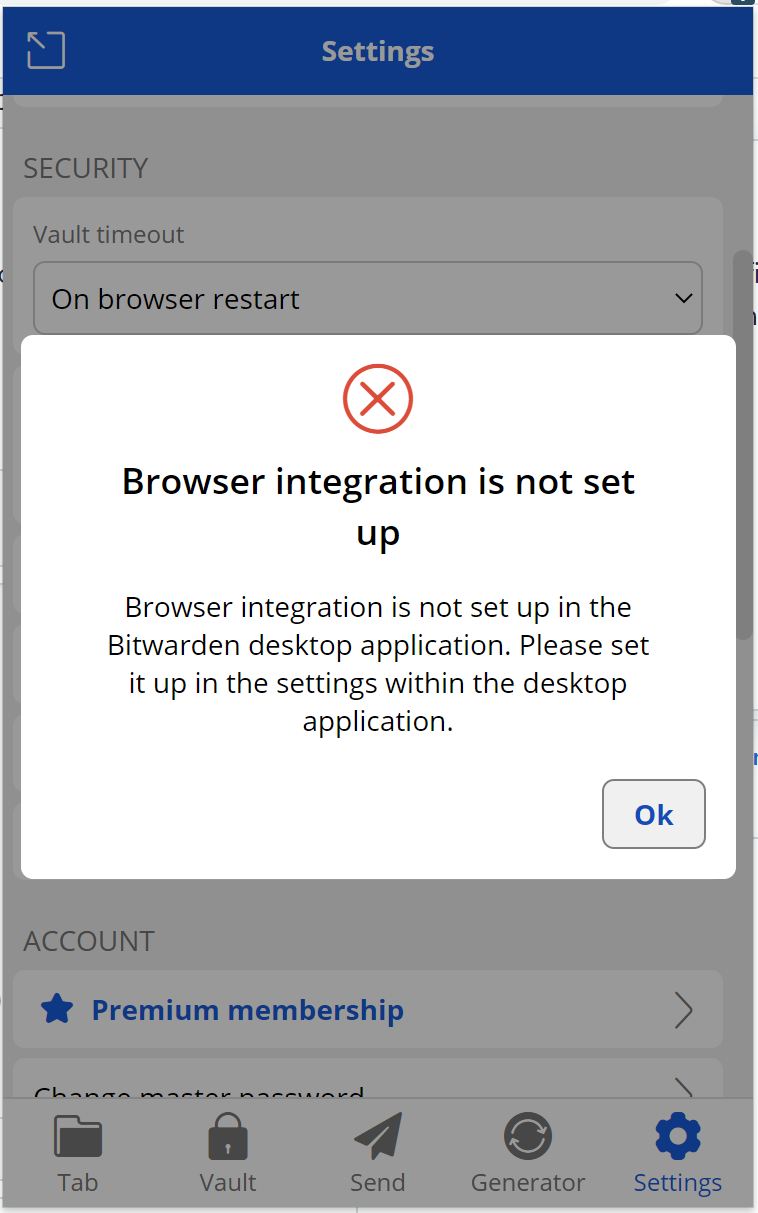
Task: Click the red error circle icon
Action: click(x=377, y=398)
